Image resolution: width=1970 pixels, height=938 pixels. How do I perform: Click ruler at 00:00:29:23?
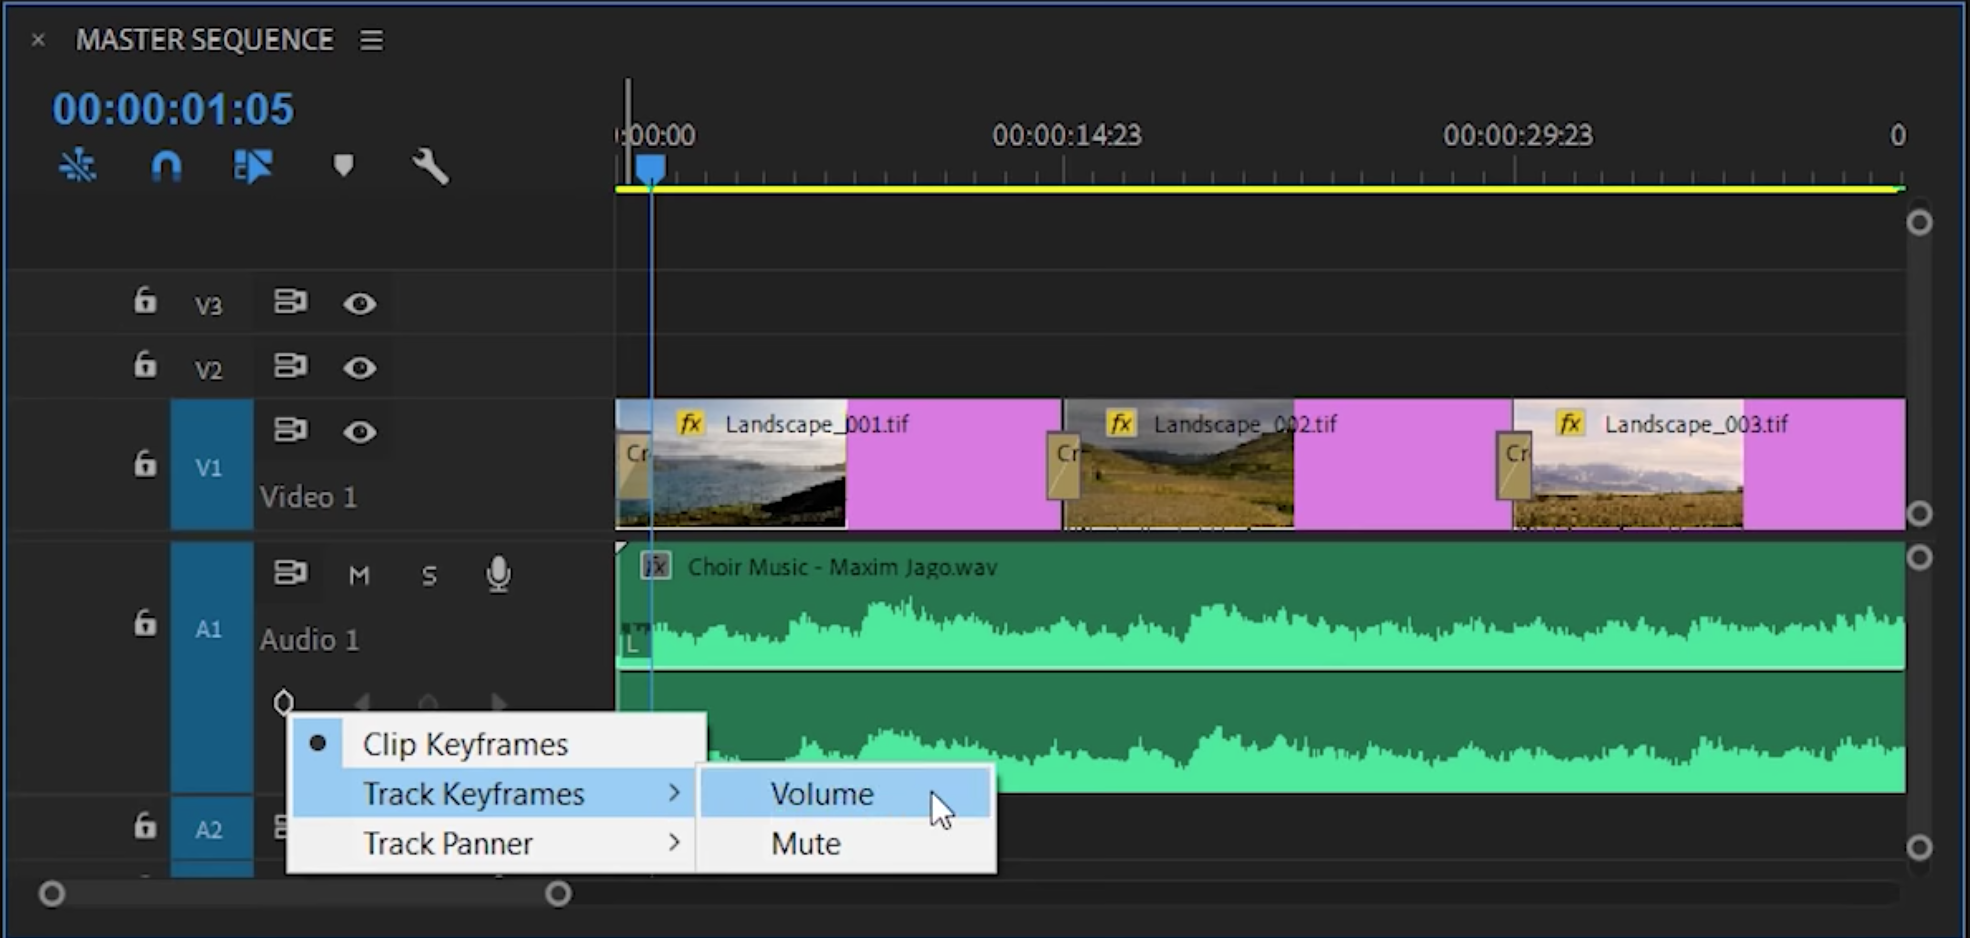tap(1517, 135)
